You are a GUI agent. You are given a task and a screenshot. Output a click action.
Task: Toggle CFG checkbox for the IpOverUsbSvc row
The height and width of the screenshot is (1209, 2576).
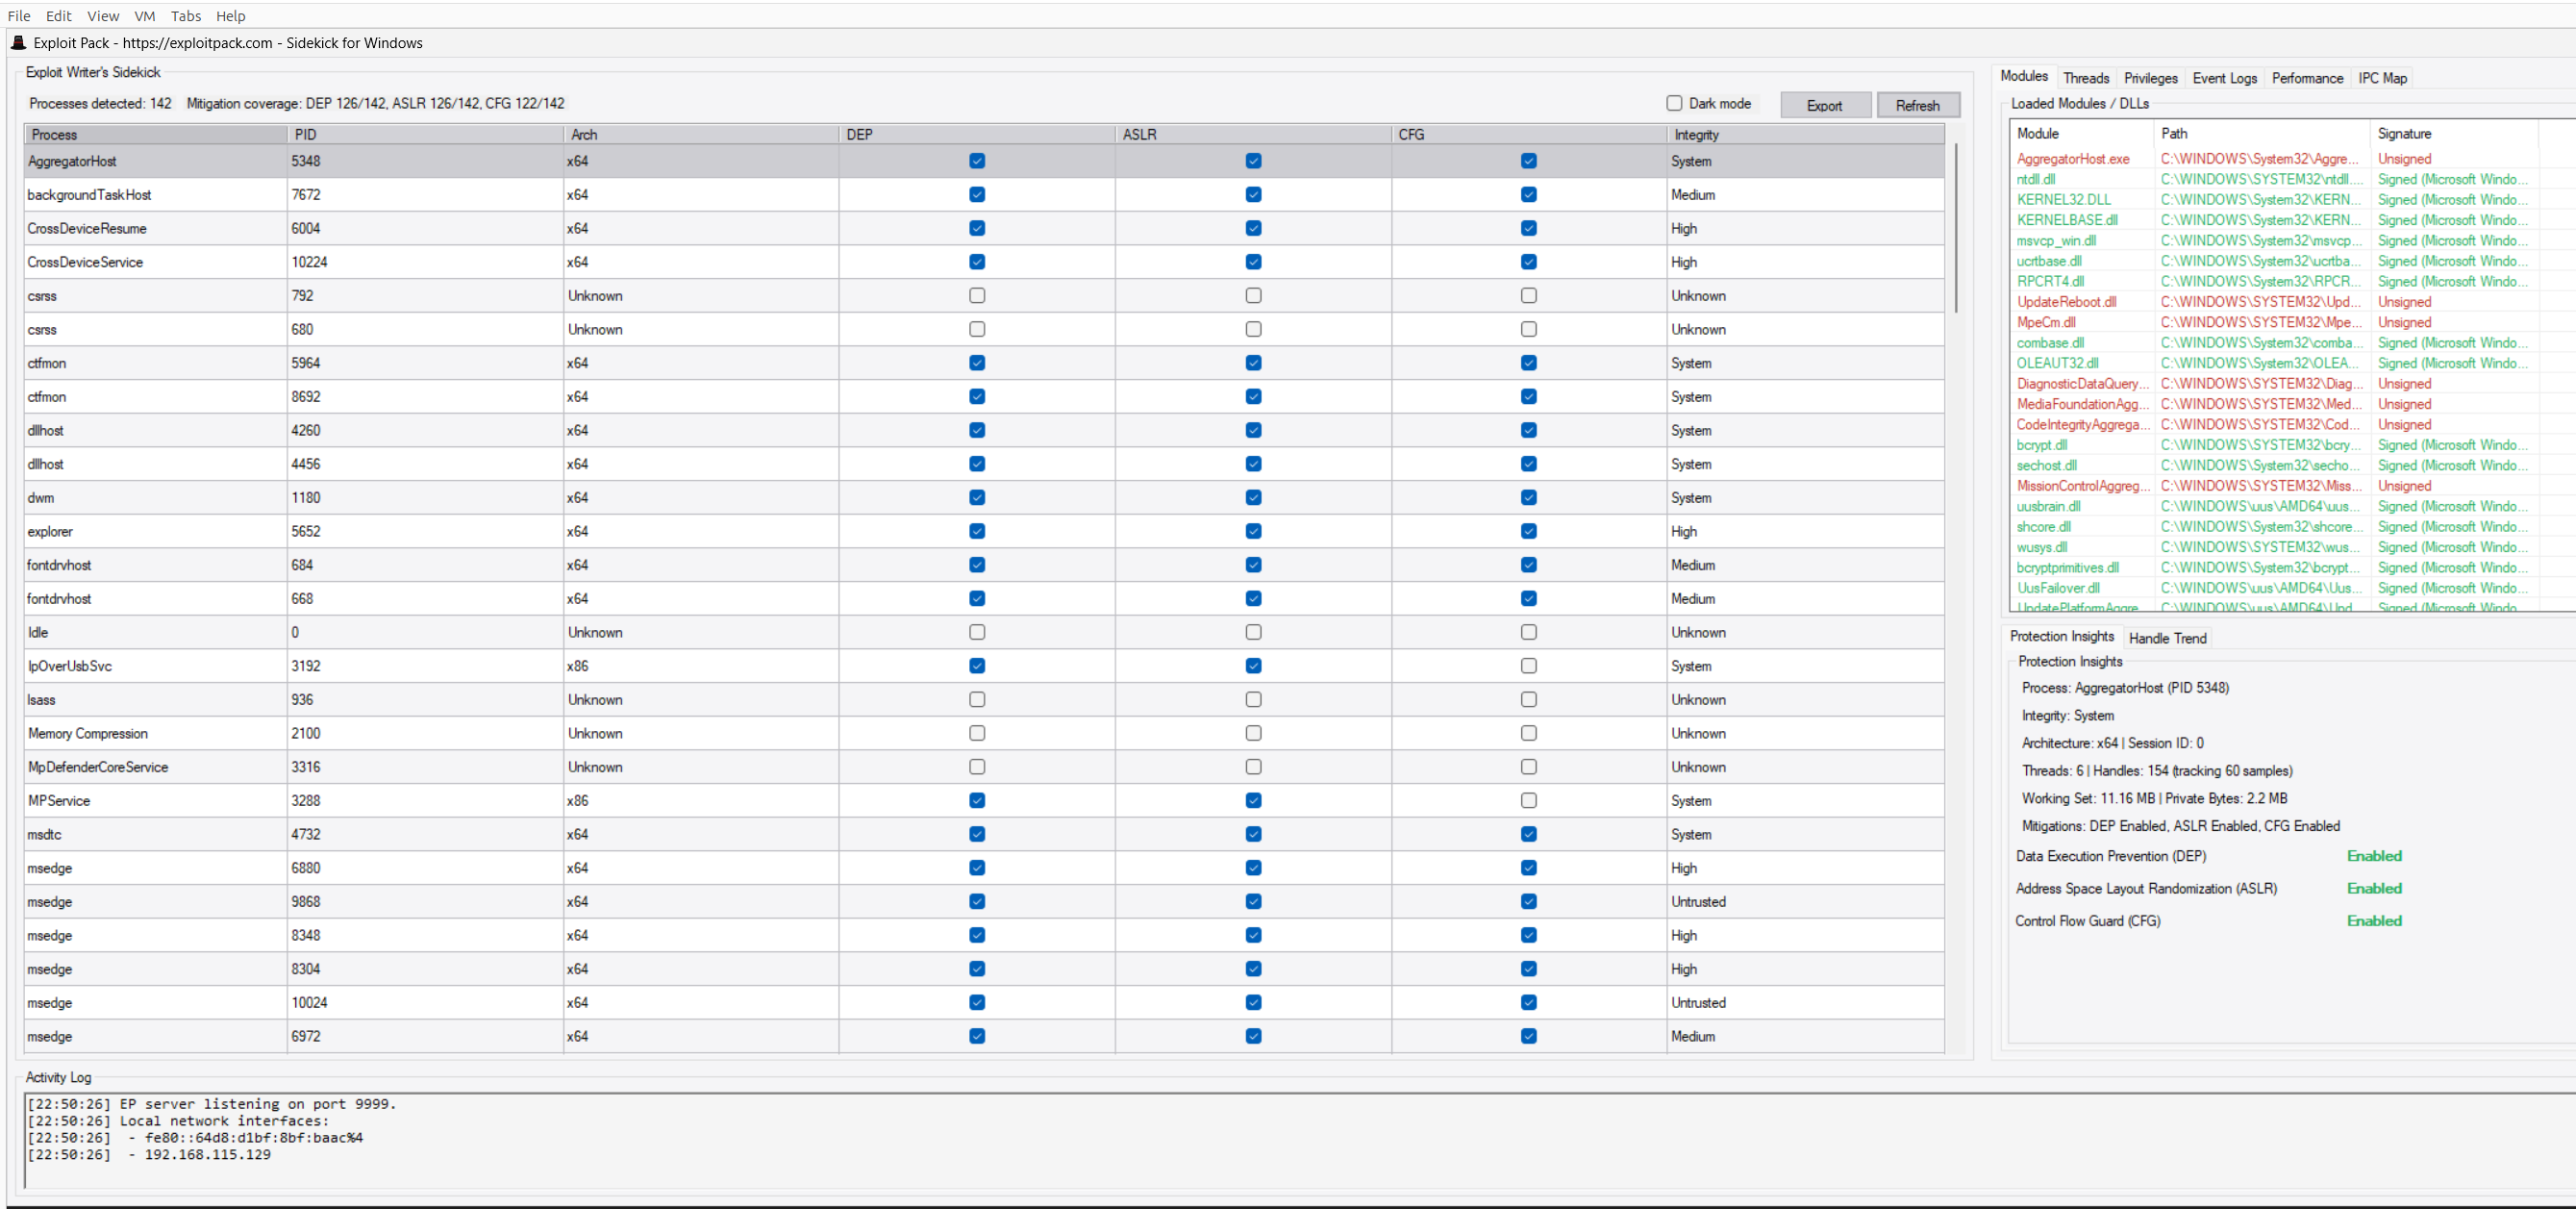point(1528,666)
